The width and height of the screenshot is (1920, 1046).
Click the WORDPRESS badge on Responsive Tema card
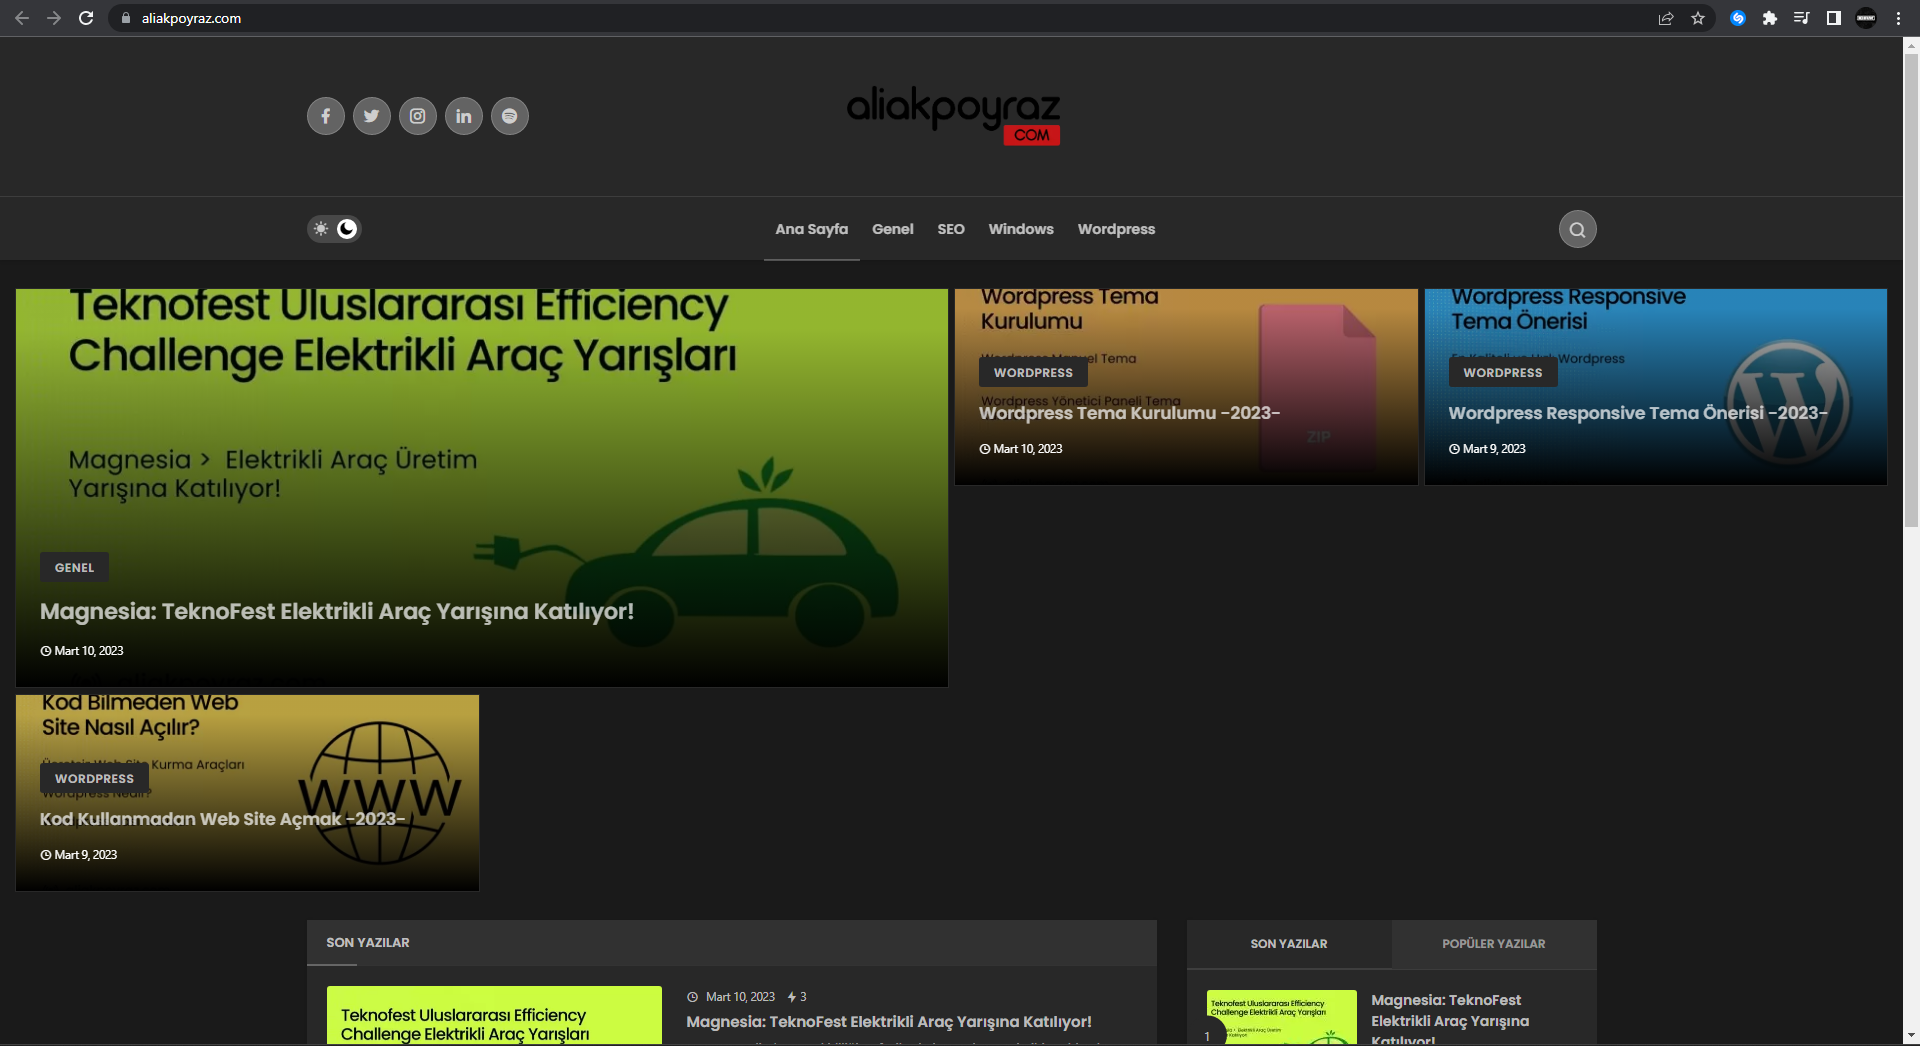tap(1503, 372)
